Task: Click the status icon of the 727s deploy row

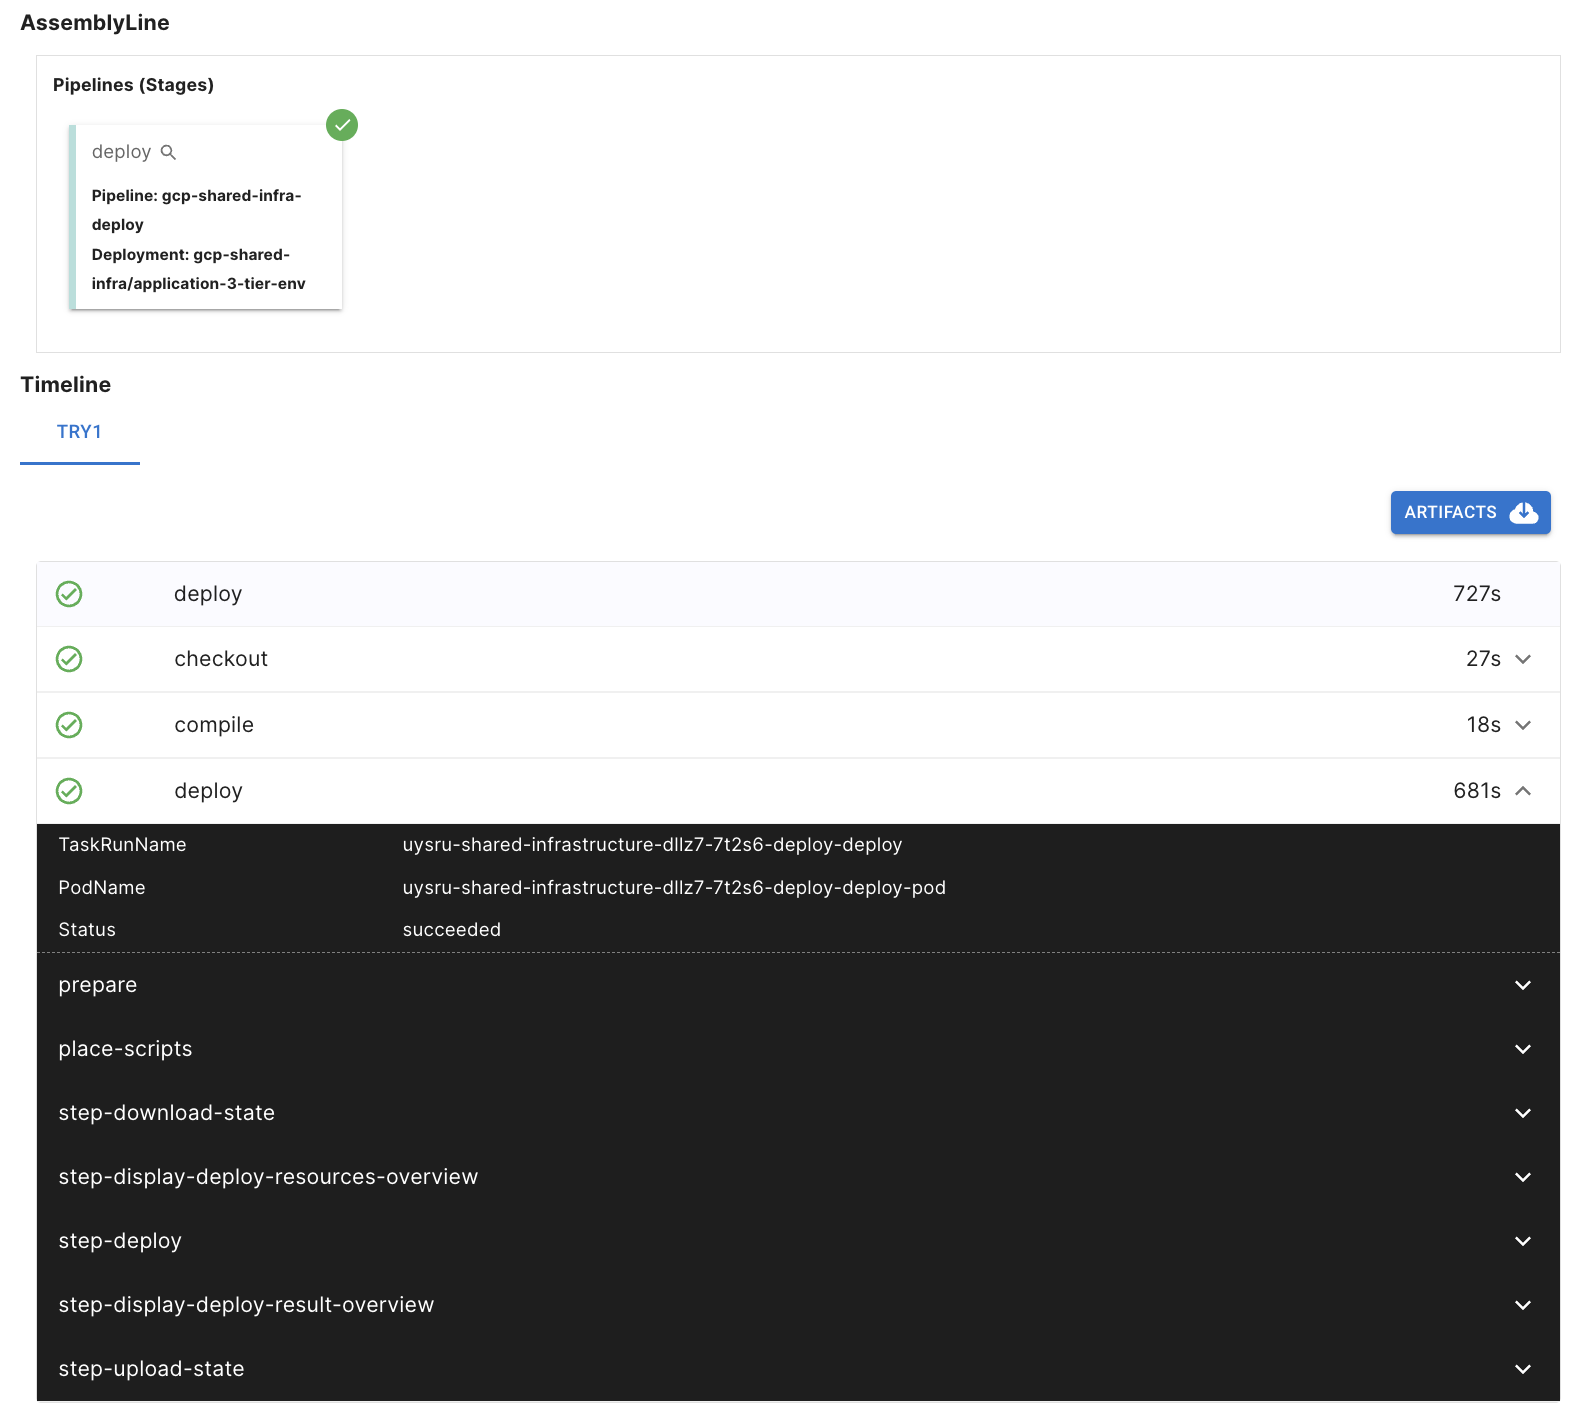Action: pyautogui.click(x=69, y=594)
